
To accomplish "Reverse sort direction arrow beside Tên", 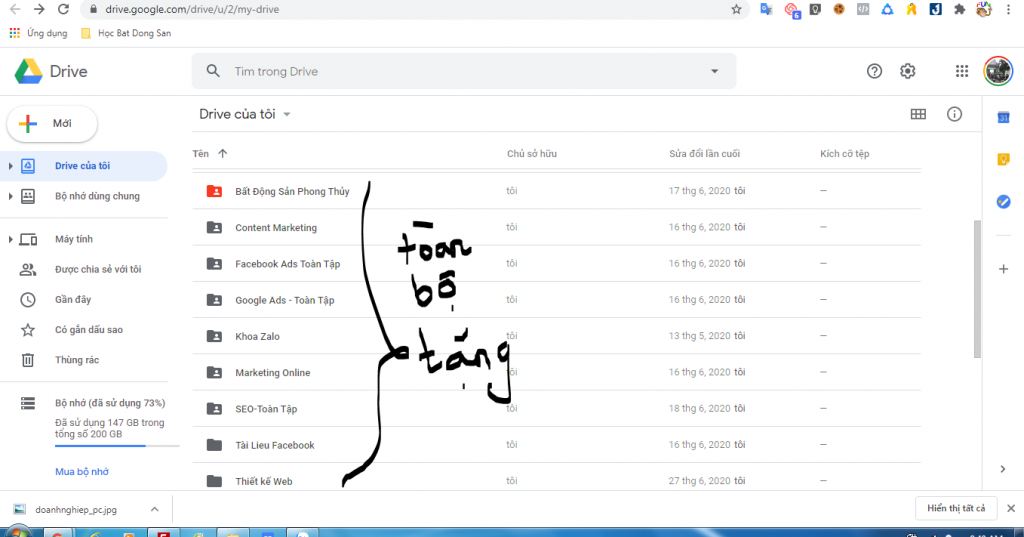I will click(223, 154).
